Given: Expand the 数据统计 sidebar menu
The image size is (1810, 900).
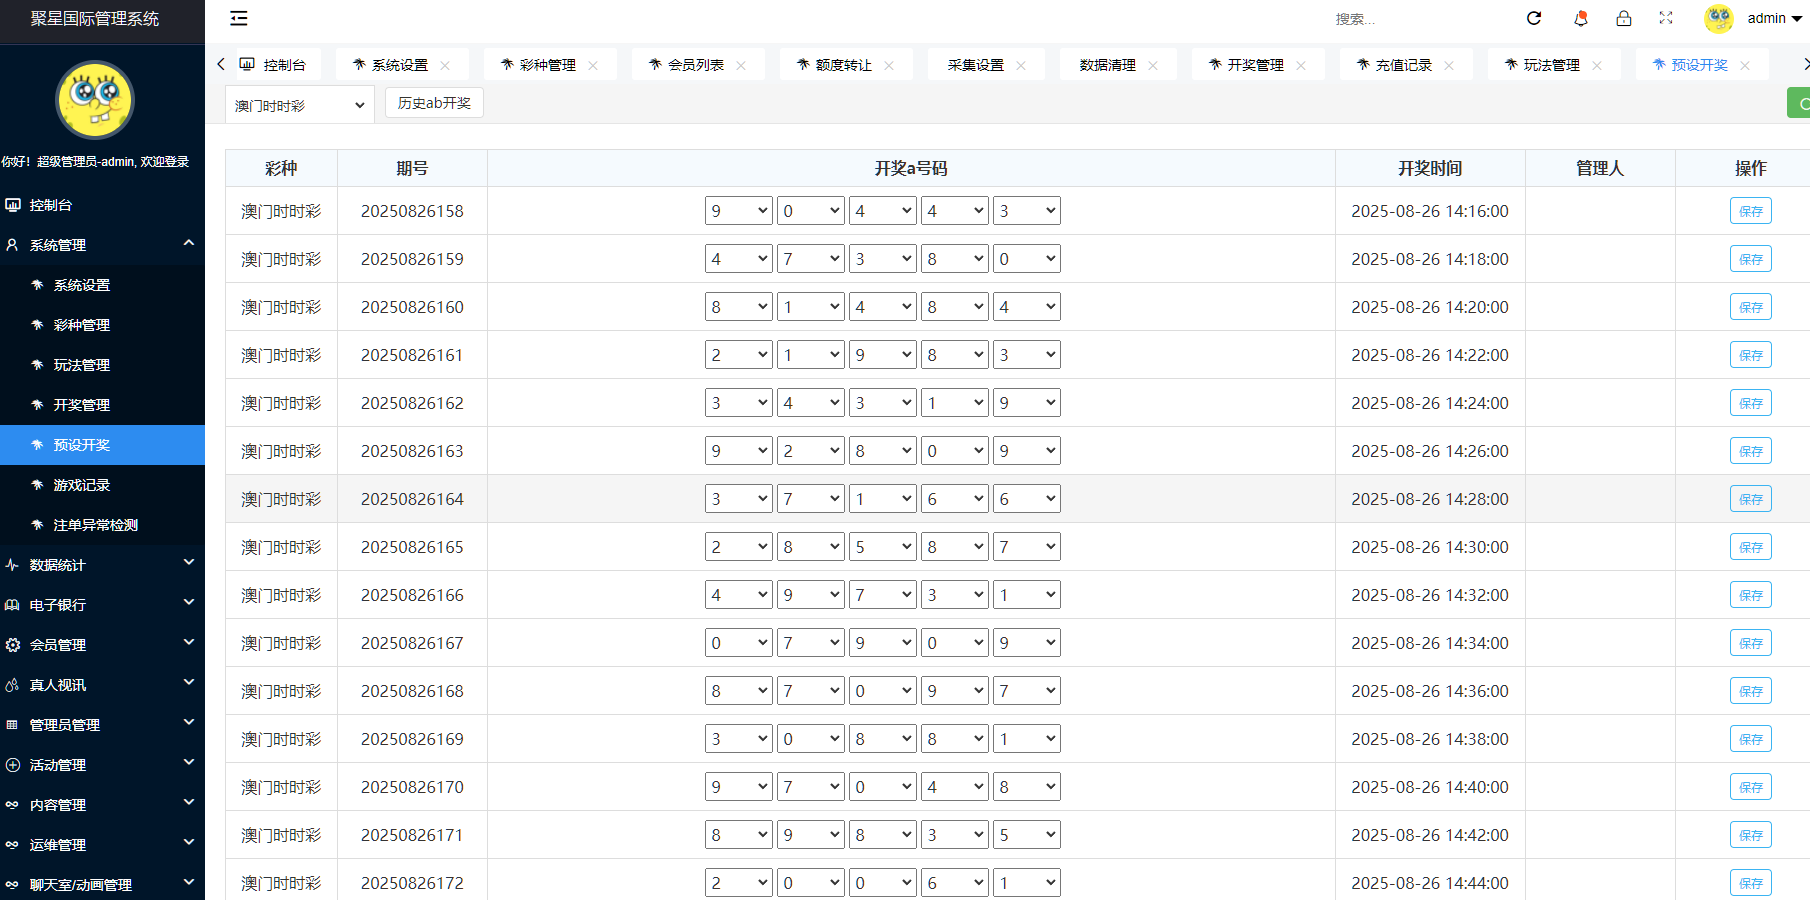Looking at the screenshot, I should pyautogui.click(x=100, y=565).
